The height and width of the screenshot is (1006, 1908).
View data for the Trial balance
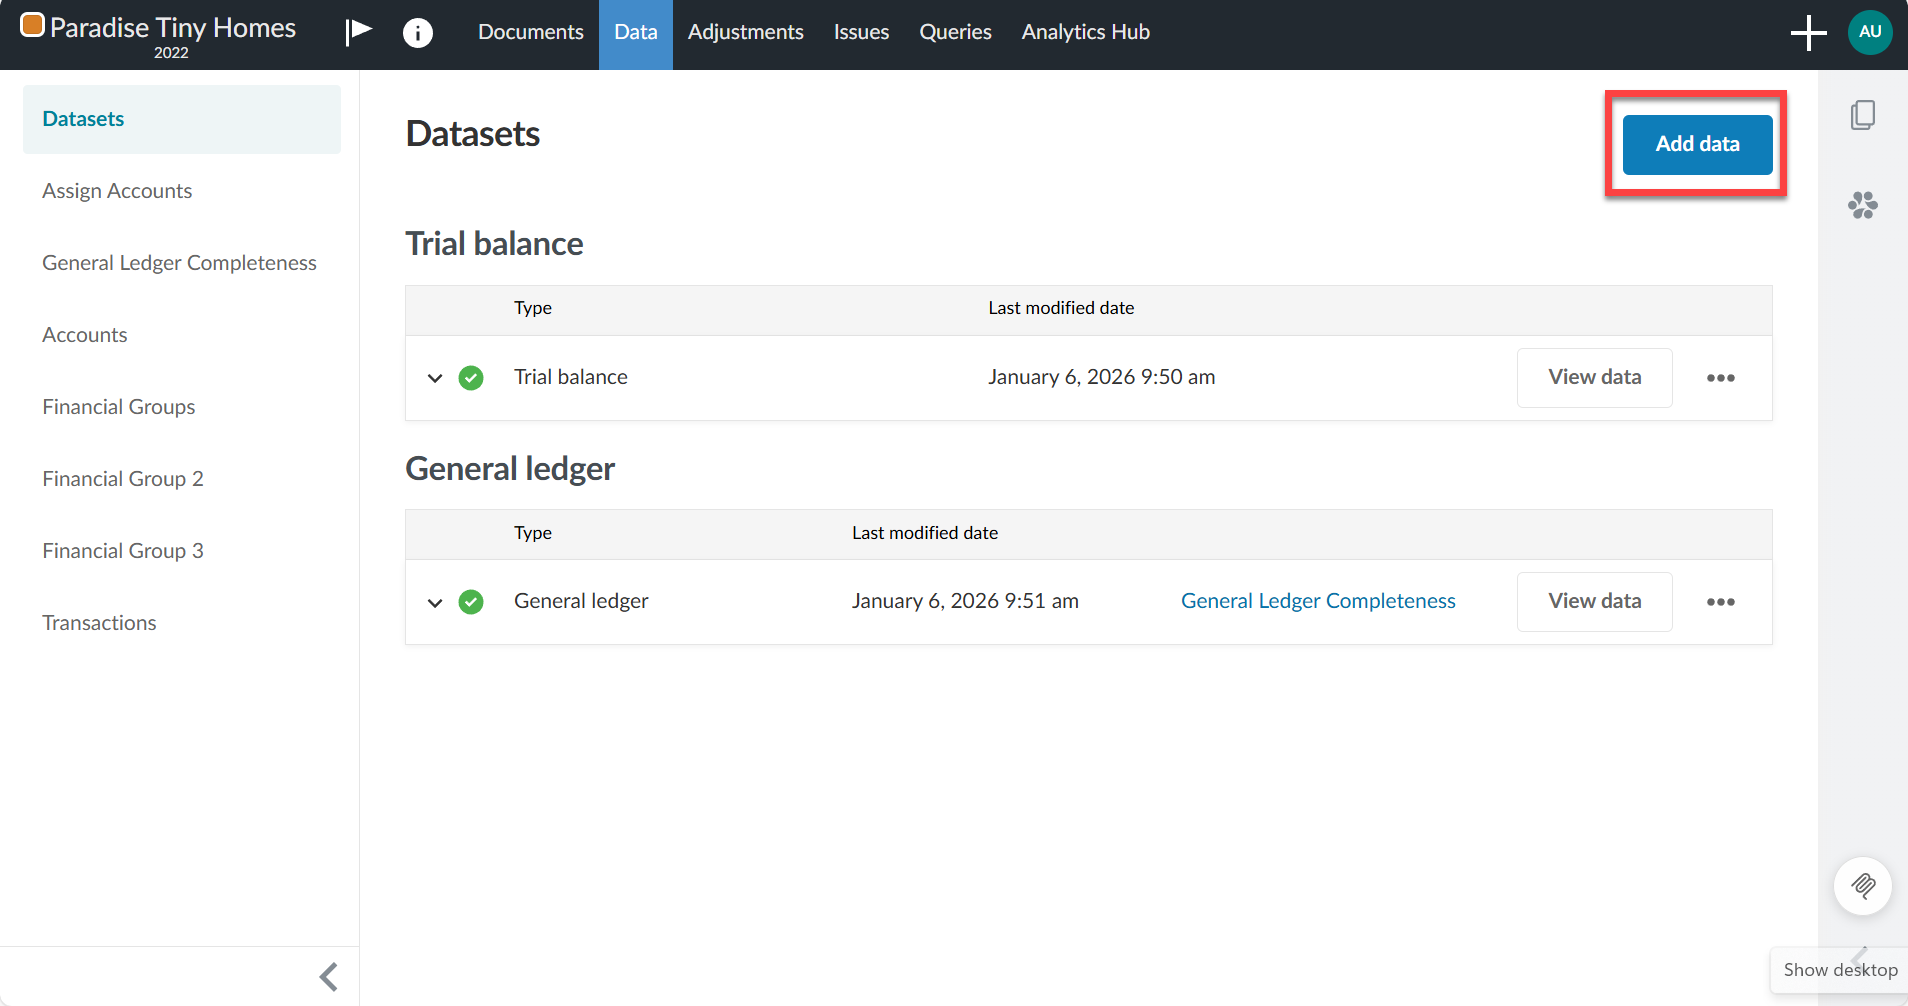(1594, 377)
